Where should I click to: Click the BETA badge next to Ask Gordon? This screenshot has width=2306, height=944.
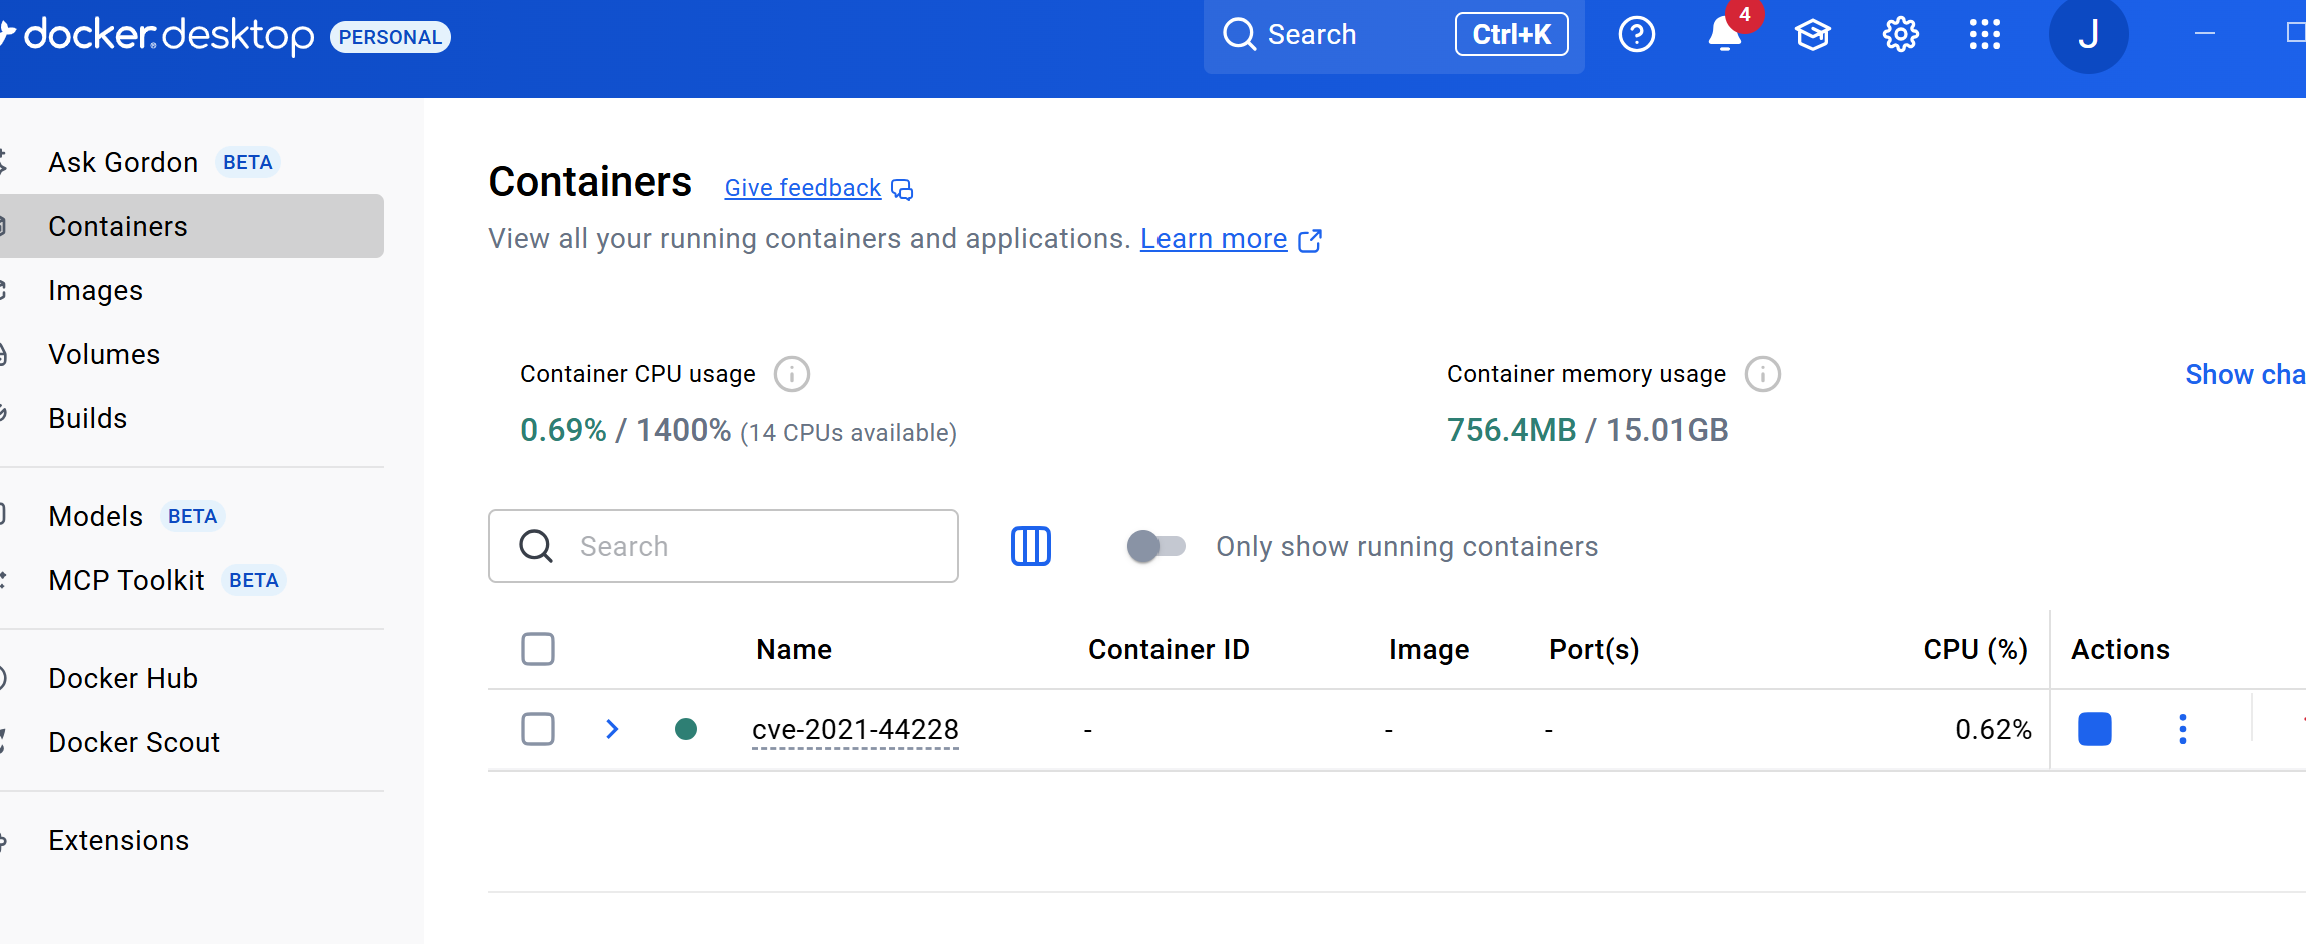248,162
